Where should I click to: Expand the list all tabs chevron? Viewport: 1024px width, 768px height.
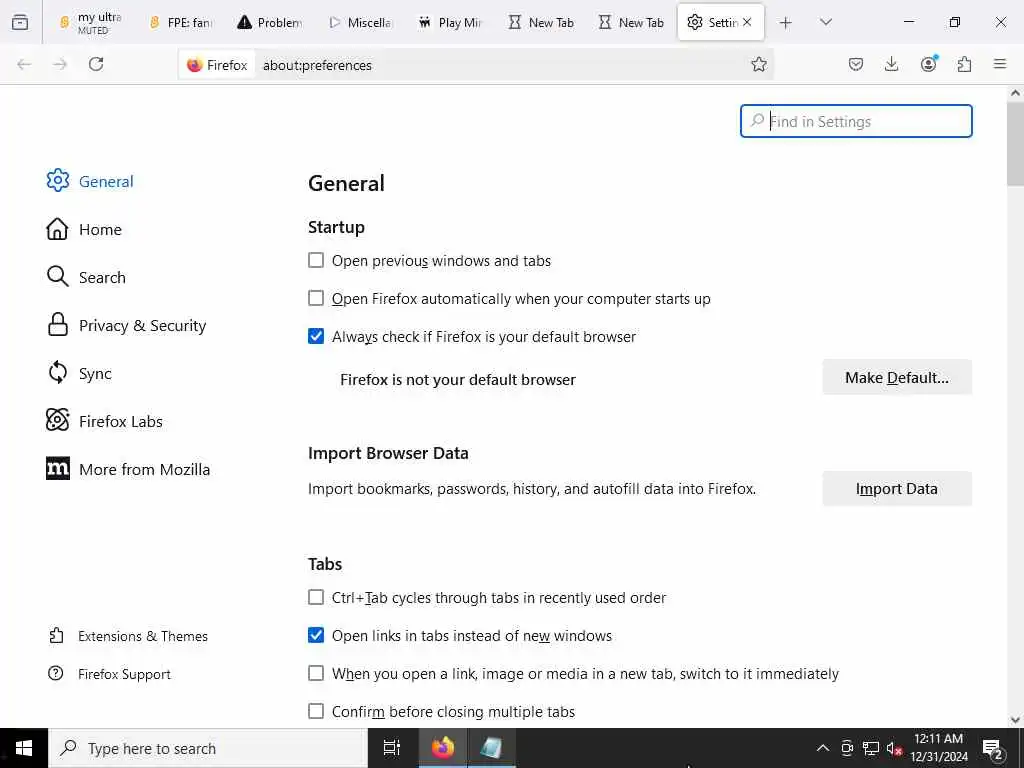pos(826,22)
